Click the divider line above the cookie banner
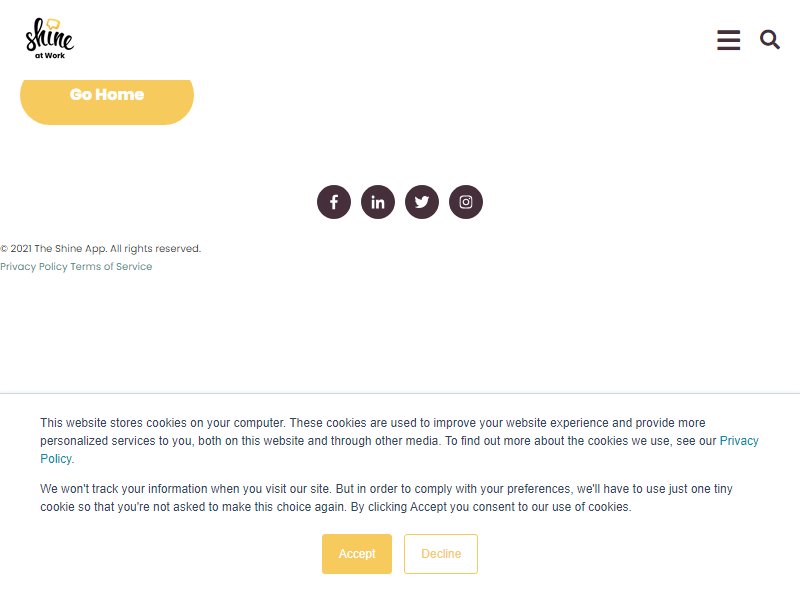 pyautogui.click(x=400, y=393)
